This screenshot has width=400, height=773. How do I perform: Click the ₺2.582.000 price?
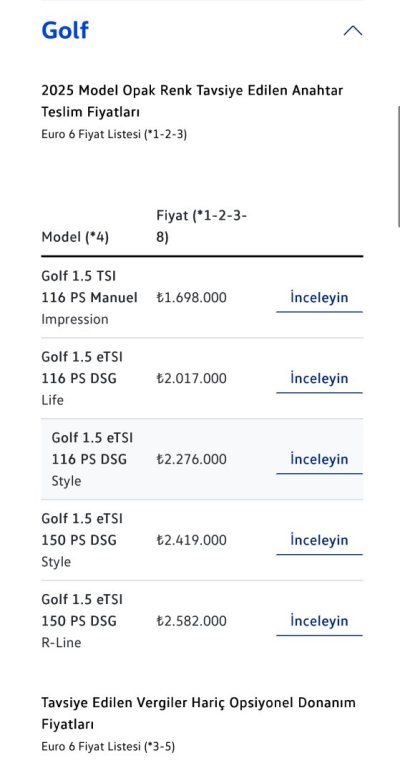tap(191, 621)
